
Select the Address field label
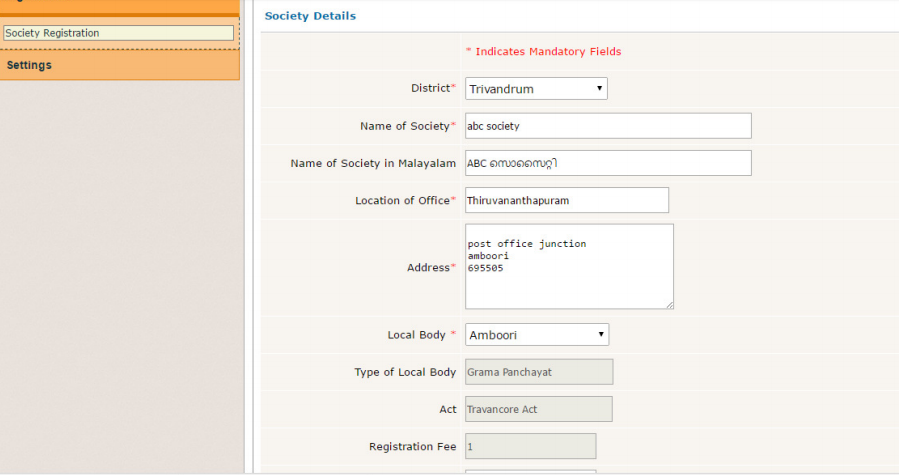point(428,268)
